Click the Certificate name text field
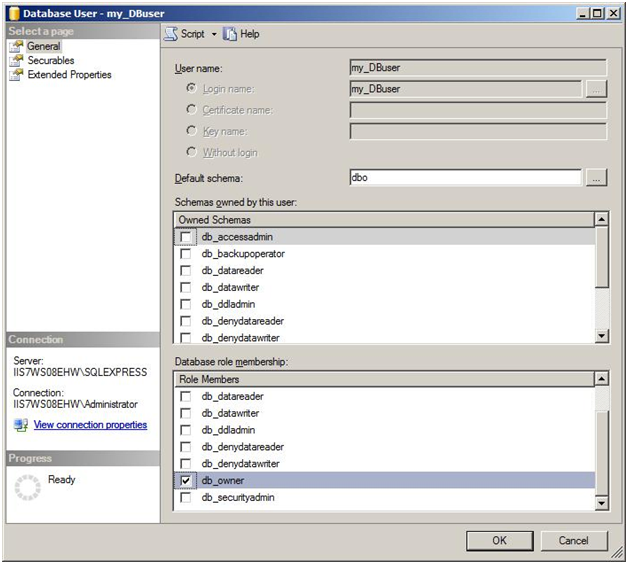This screenshot has width=628, height=564. (x=478, y=110)
